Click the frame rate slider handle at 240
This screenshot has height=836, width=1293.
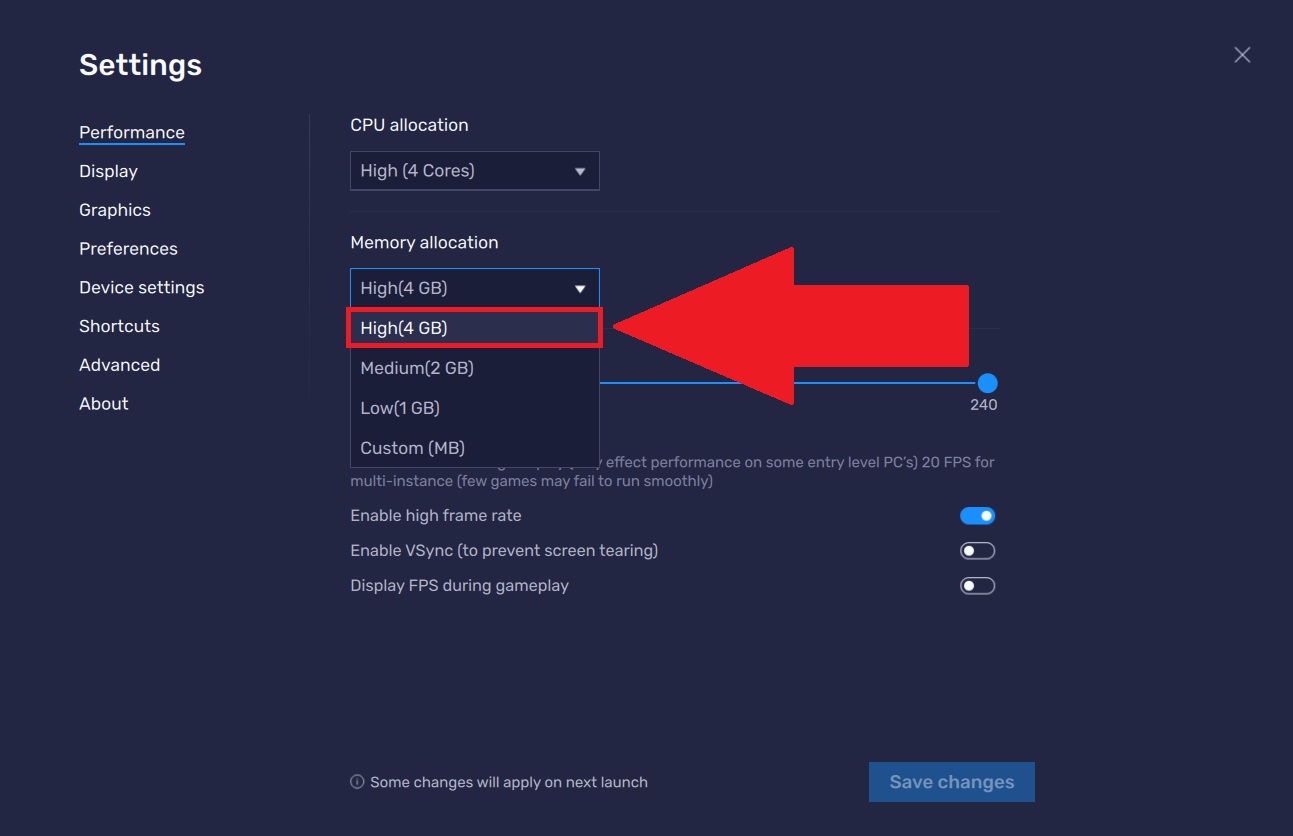pos(987,383)
